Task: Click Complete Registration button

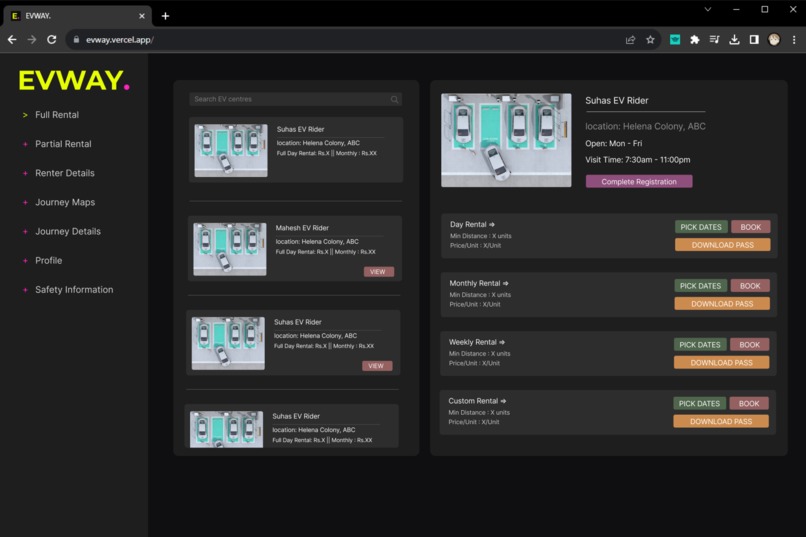Action: tap(639, 181)
